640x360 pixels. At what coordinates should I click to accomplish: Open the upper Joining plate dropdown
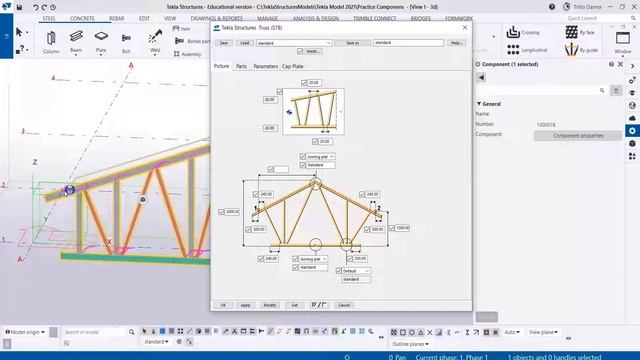pos(321,156)
